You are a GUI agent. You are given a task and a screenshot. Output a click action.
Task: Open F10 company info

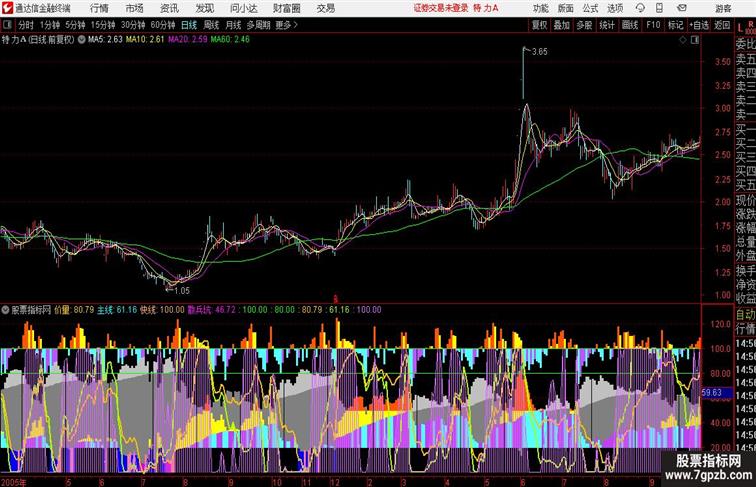coord(653,25)
